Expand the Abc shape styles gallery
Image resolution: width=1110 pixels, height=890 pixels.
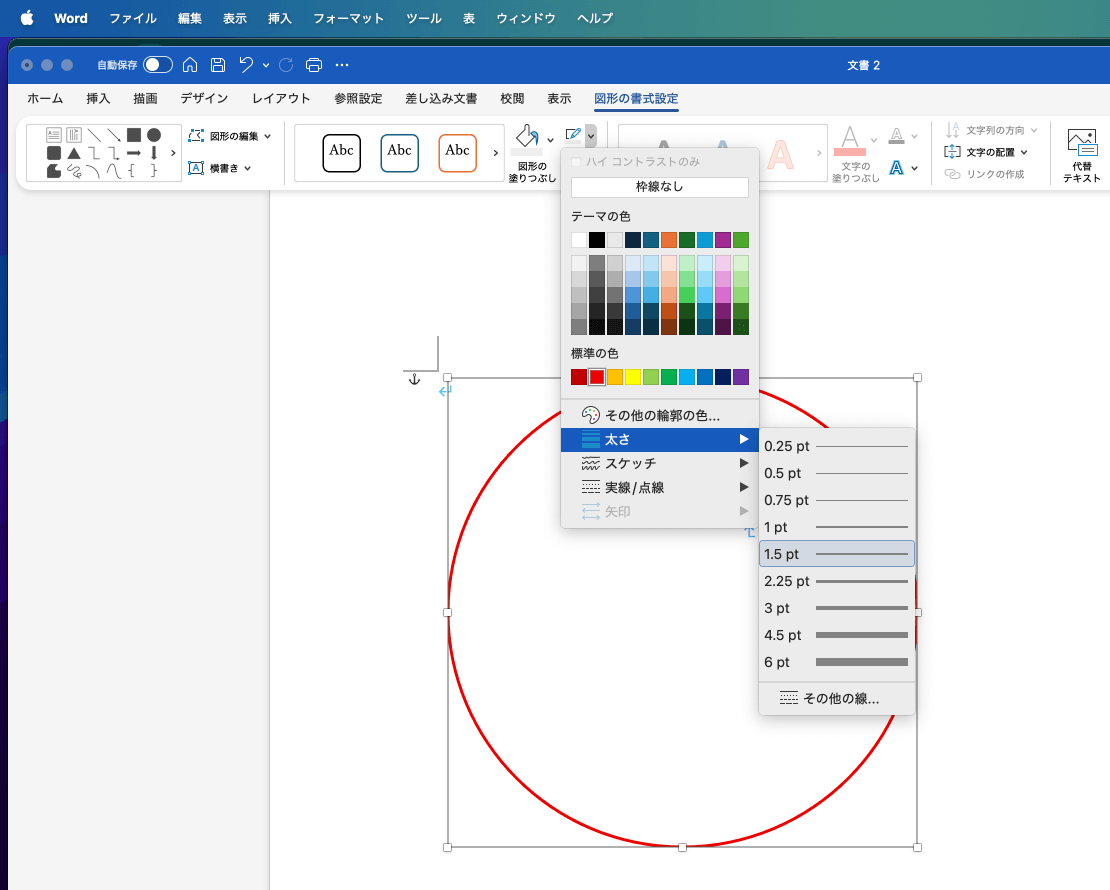496,153
